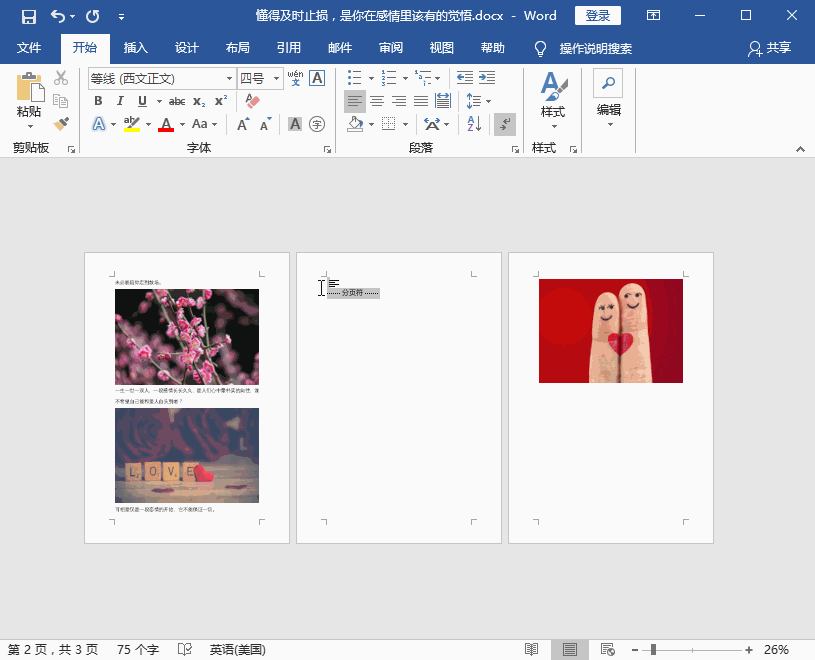
Task: Open the 文件 menu
Action: tap(29, 48)
